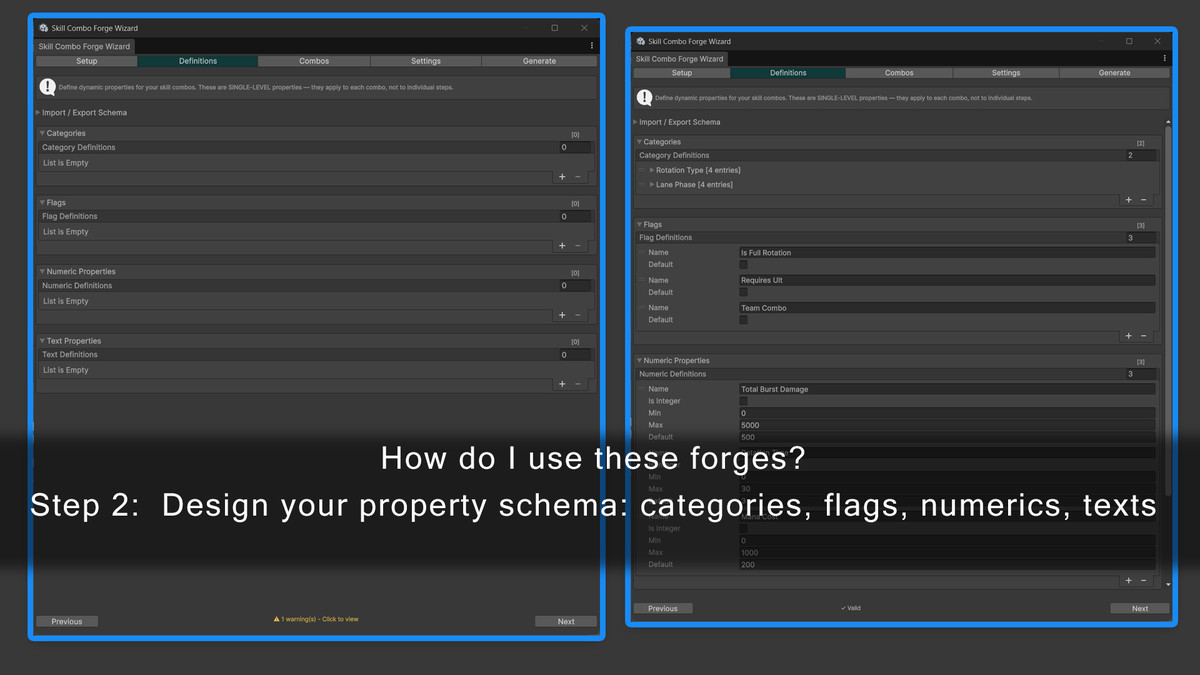
Task: Open Settings tab in right window
Action: 1006,73
